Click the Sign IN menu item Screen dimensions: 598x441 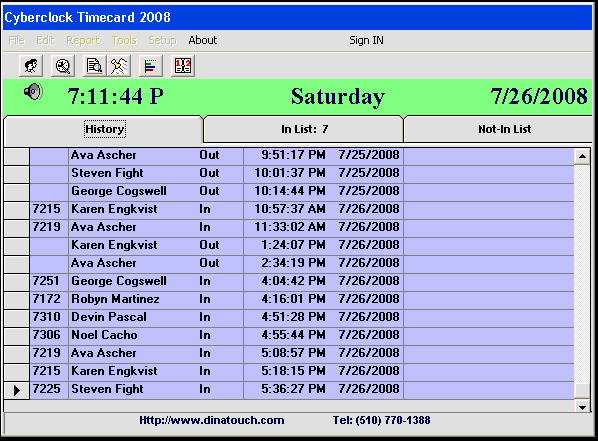366,40
